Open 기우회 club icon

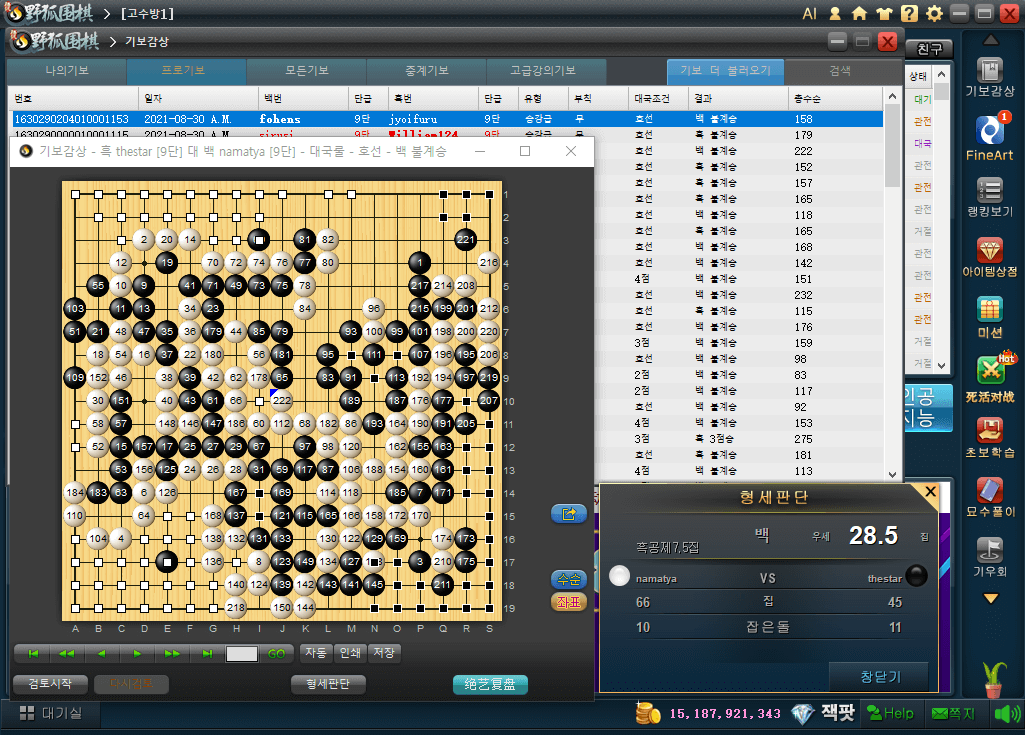pyautogui.click(x=990, y=557)
